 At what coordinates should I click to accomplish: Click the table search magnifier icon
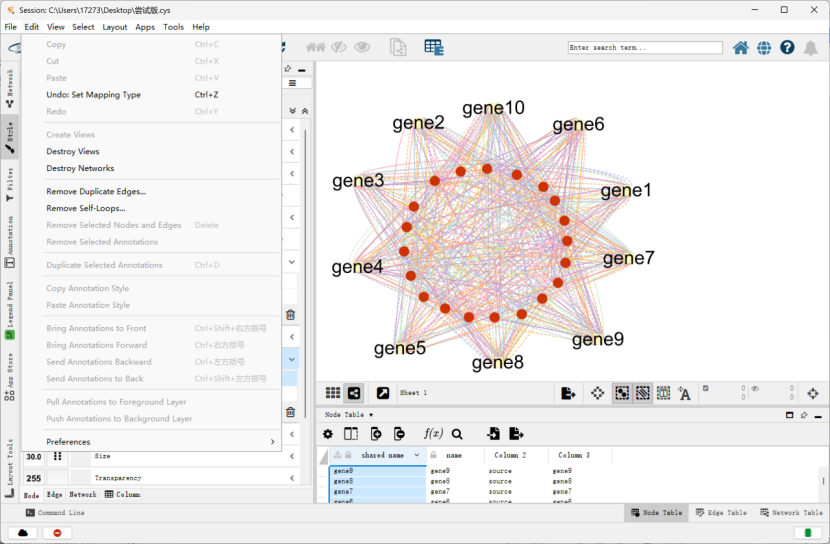[457, 434]
